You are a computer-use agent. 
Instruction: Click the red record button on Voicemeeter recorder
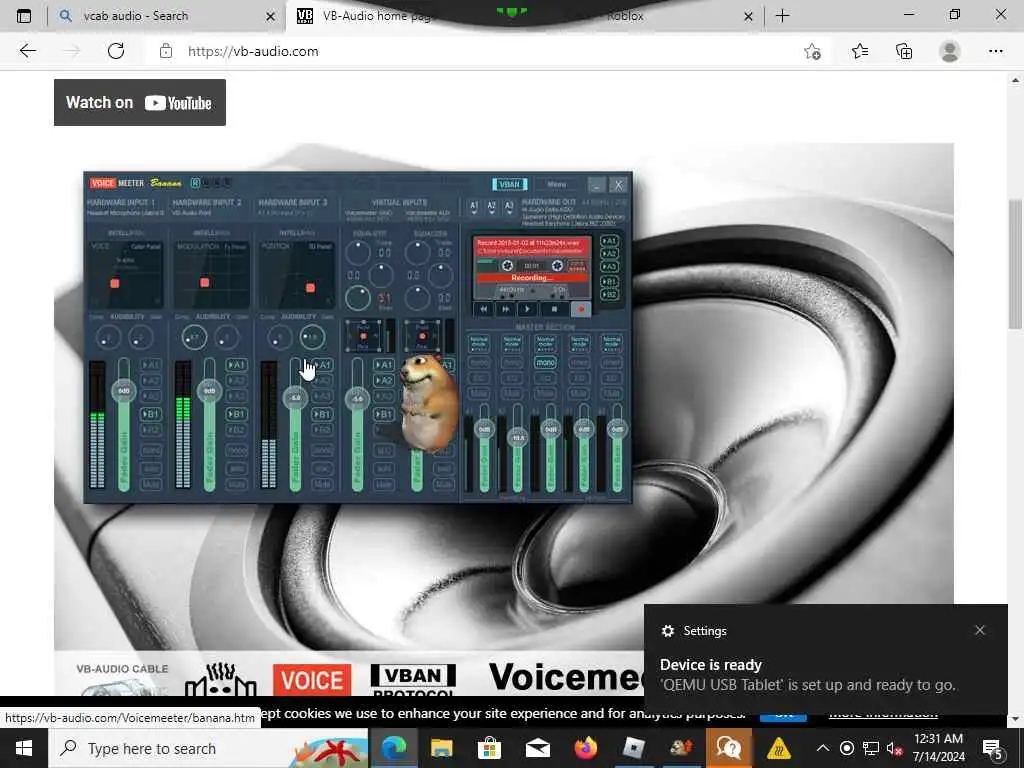pos(581,309)
